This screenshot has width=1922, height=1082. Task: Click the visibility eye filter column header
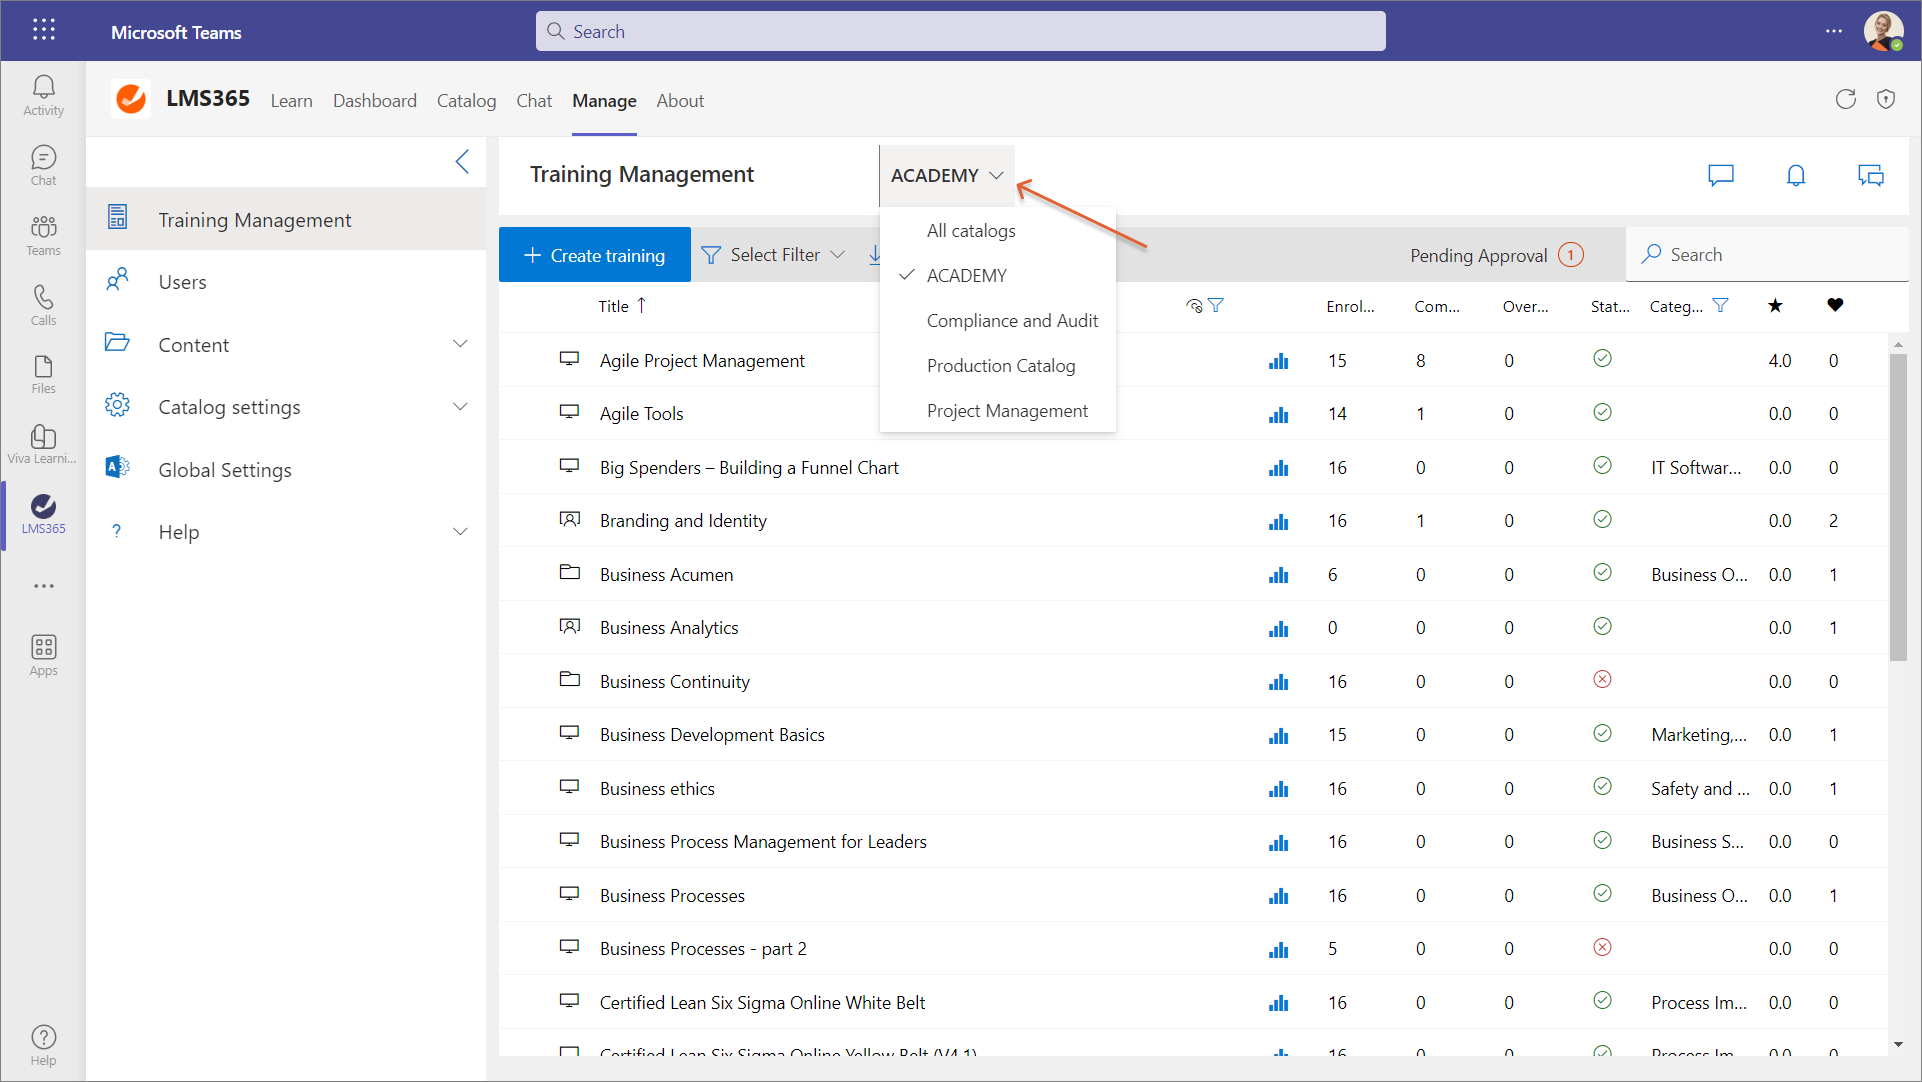1194,306
